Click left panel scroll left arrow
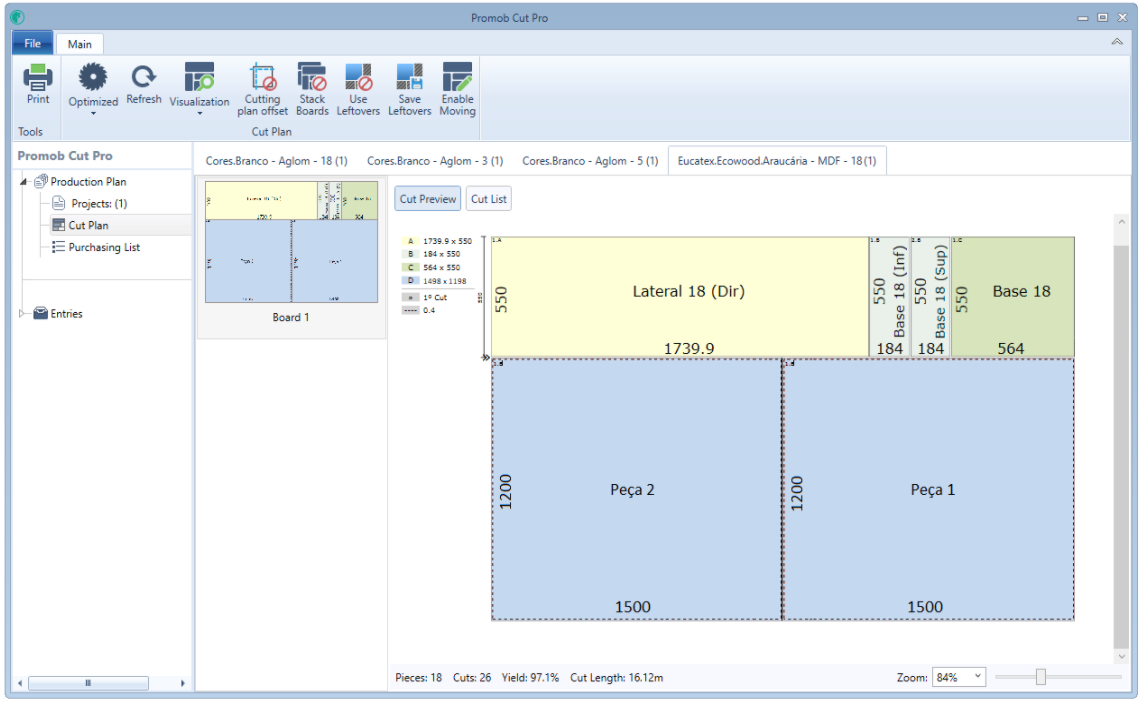The image size is (1143, 703). coord(20,683)
